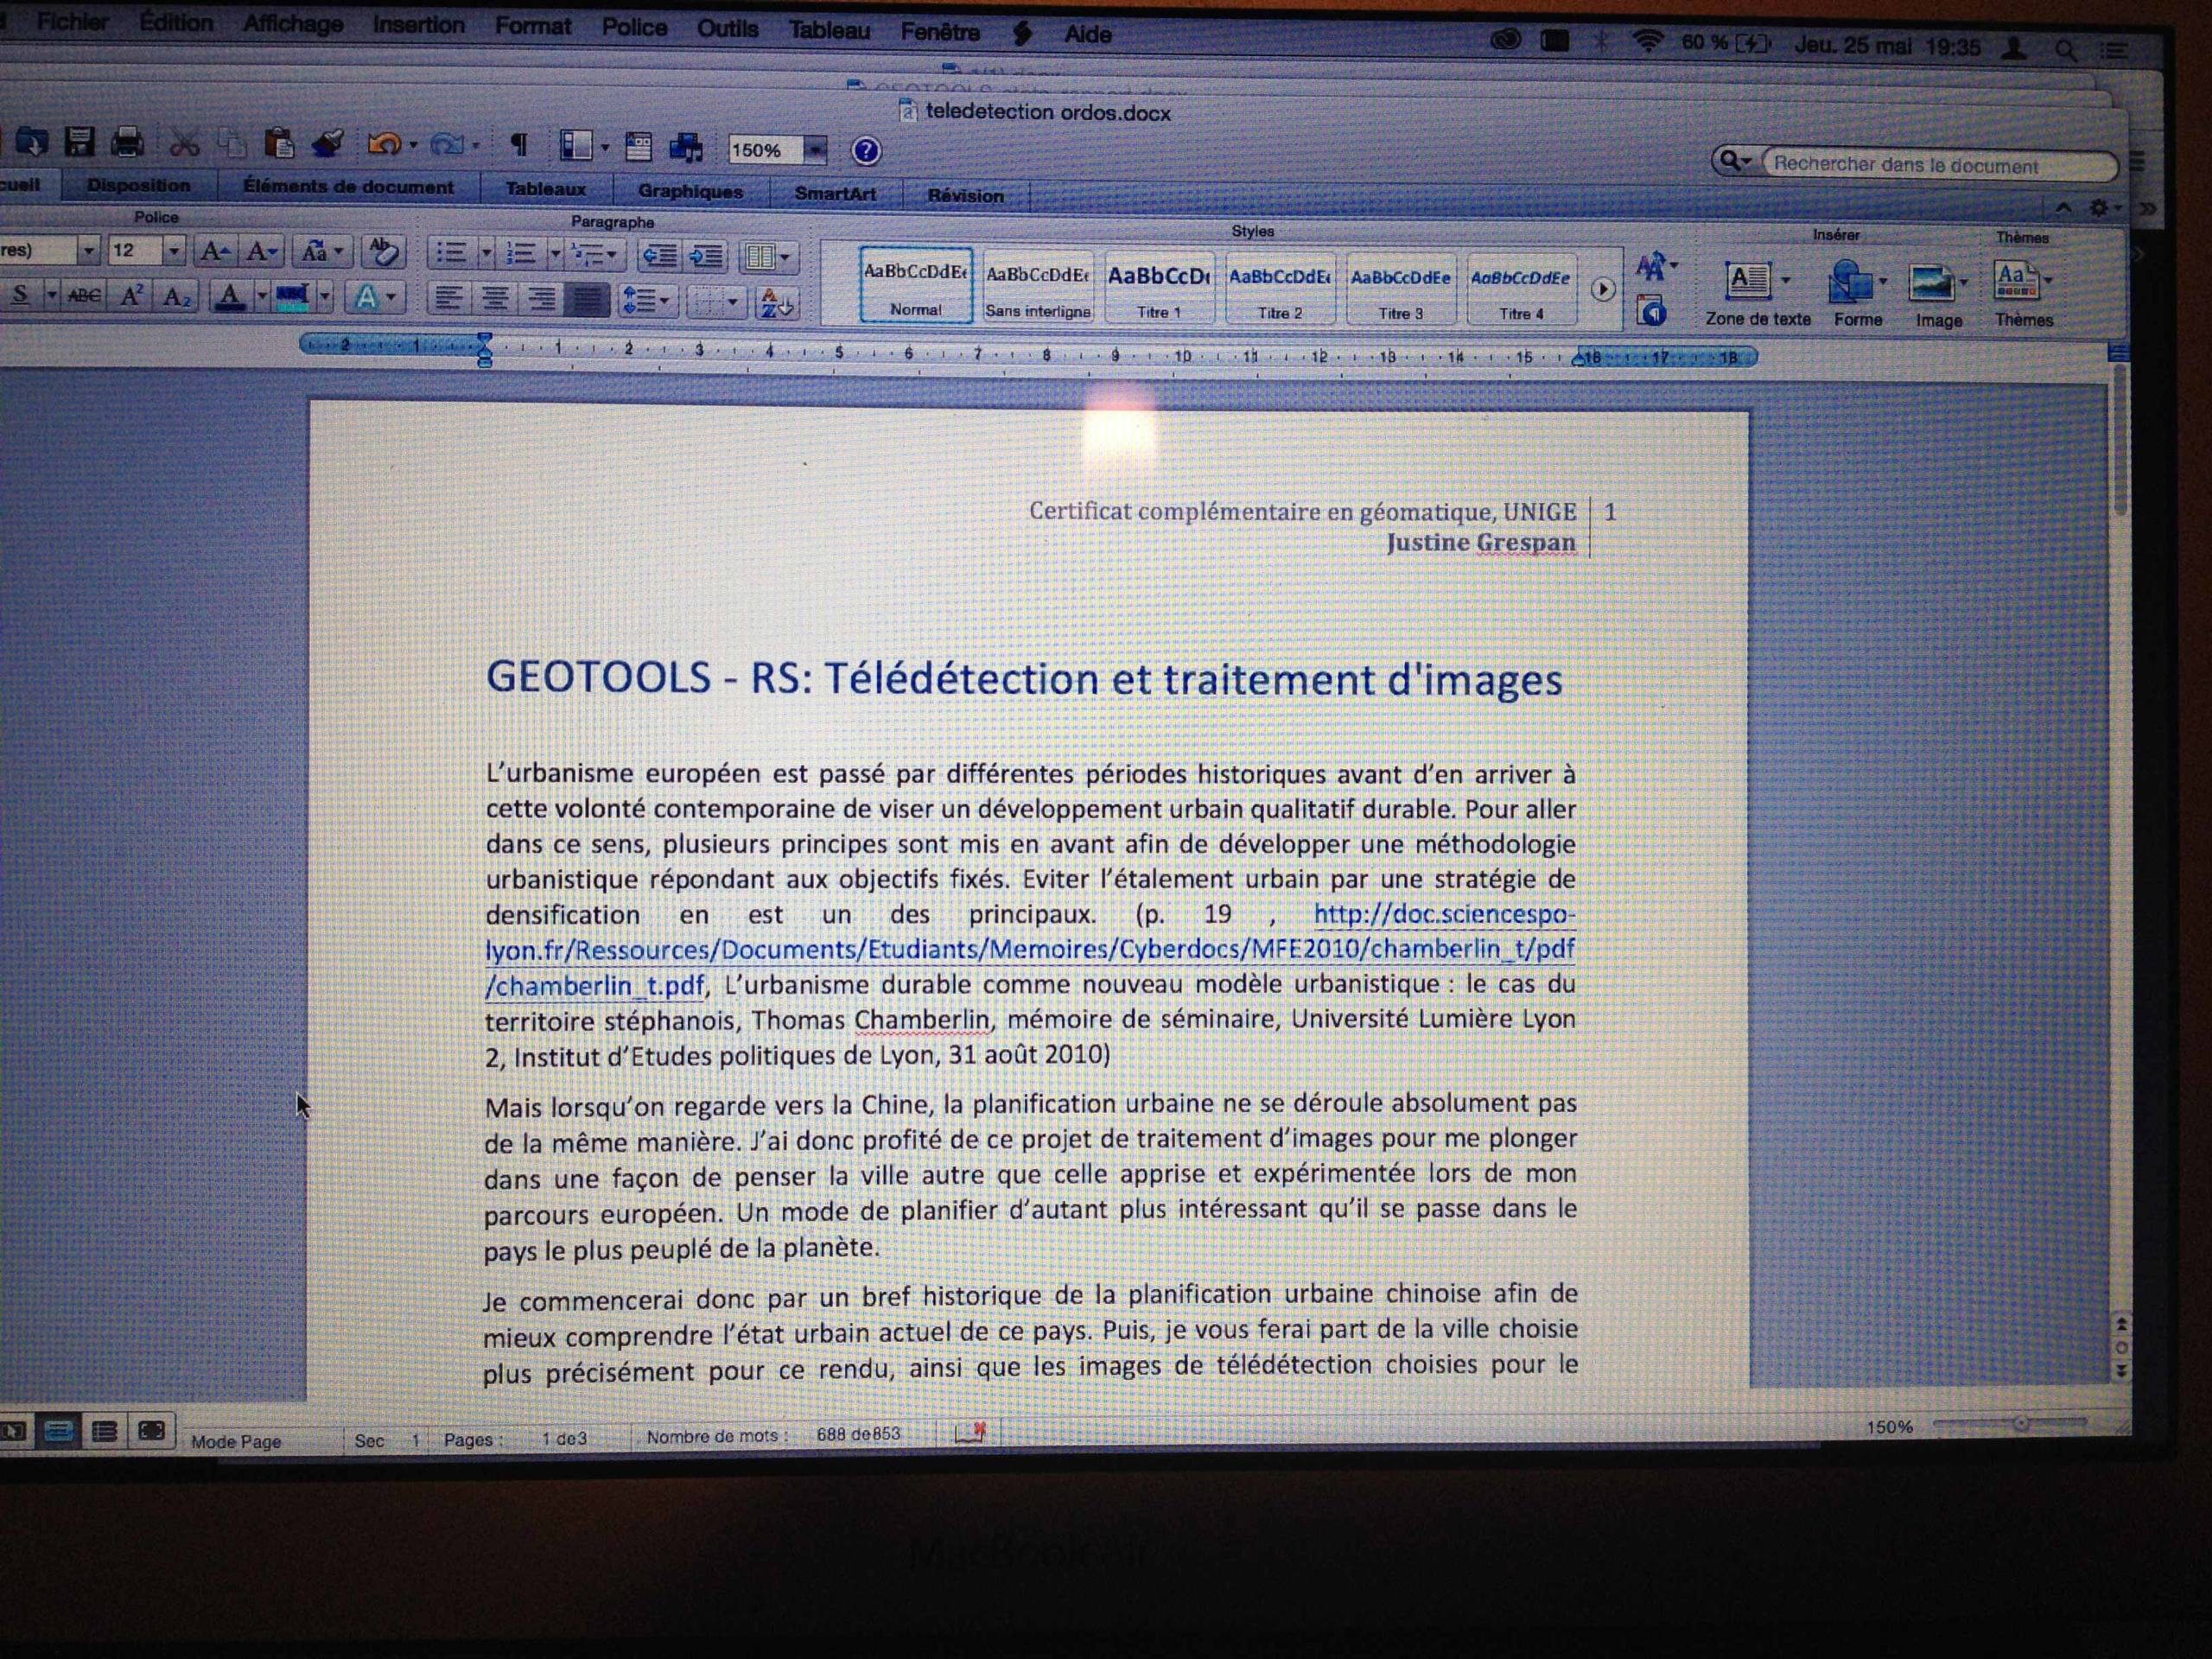Image resolution: width=2212 pixels, height=1659 pixels.
Task: Open the Insertion menu in the menu bar
Action: point(418,25)
